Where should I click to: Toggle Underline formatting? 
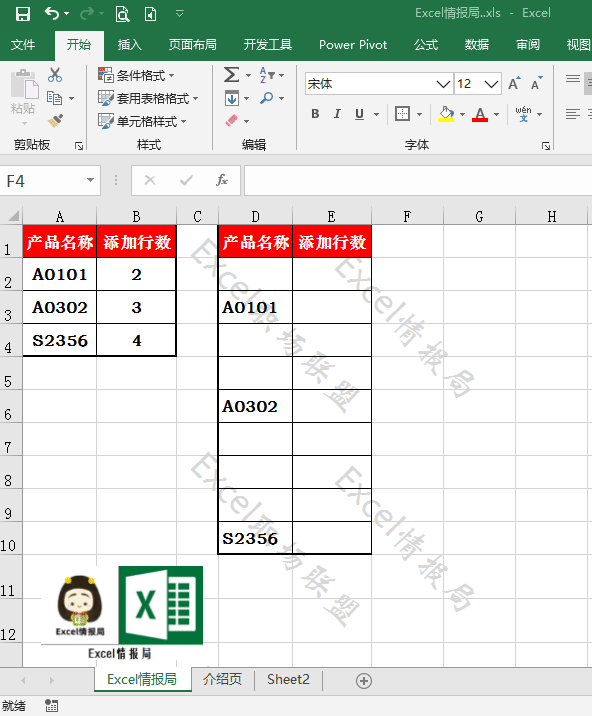coord(359,114)
